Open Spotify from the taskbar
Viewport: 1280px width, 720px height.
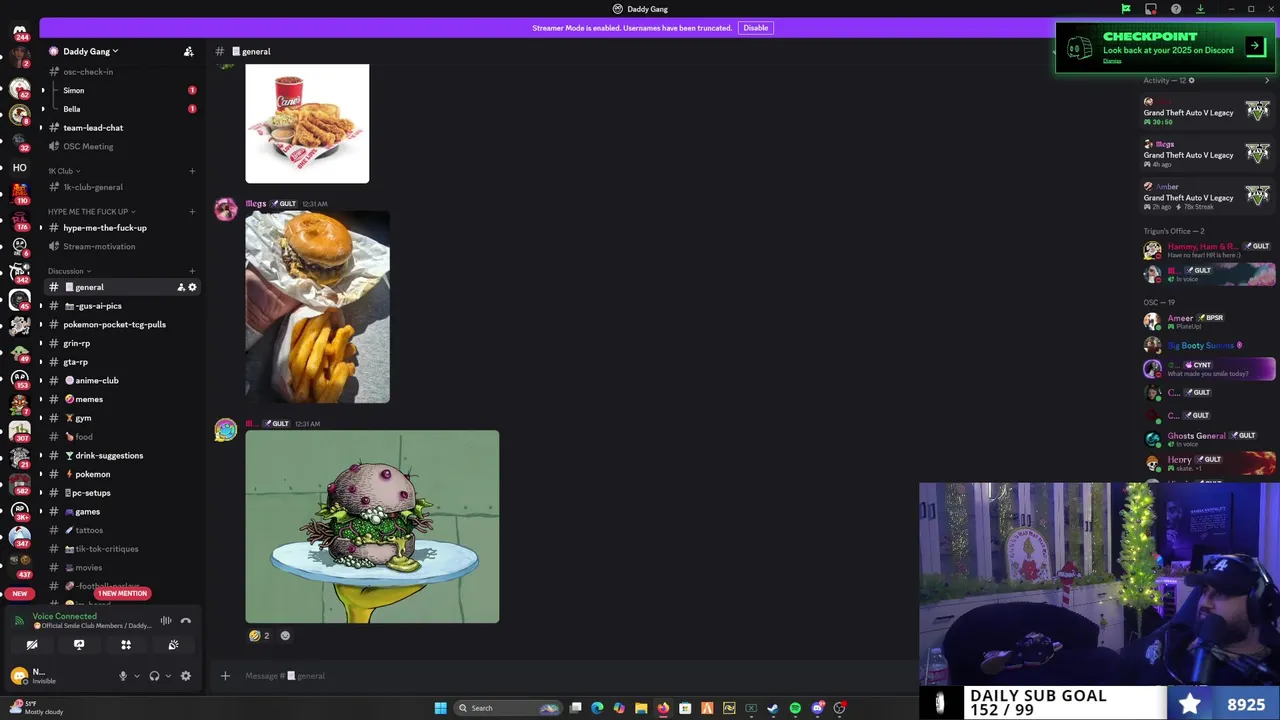click(x=795, y=708)
